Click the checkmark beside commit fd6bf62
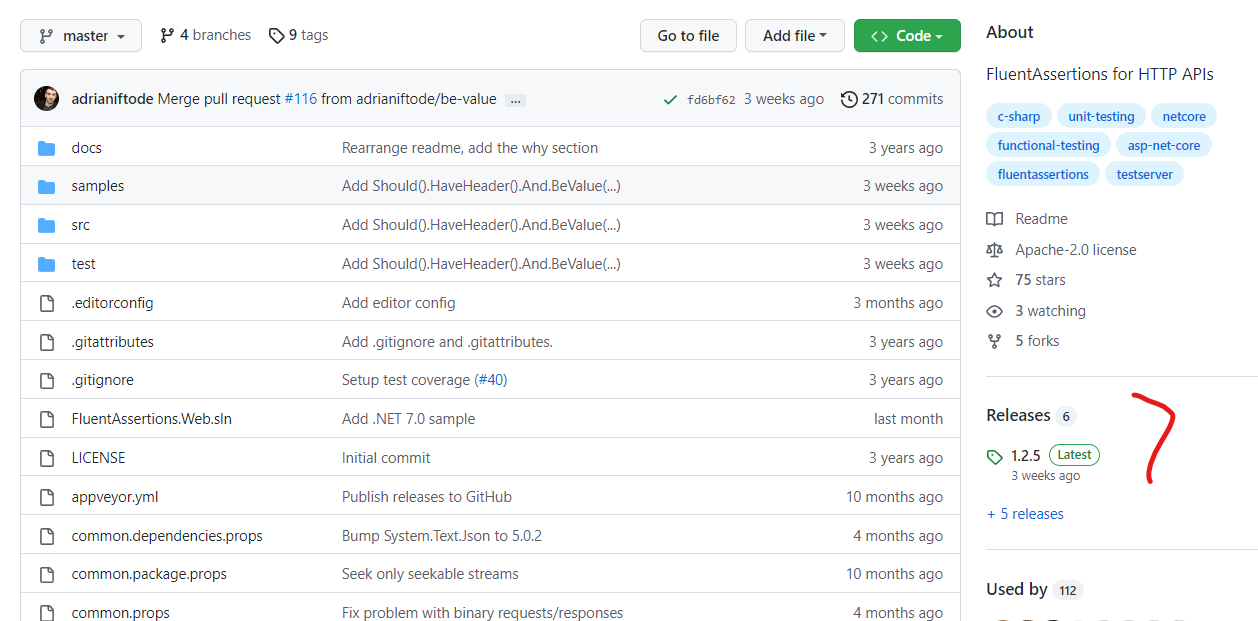This screenshot has height=621, width=1258. pos(671,99)
